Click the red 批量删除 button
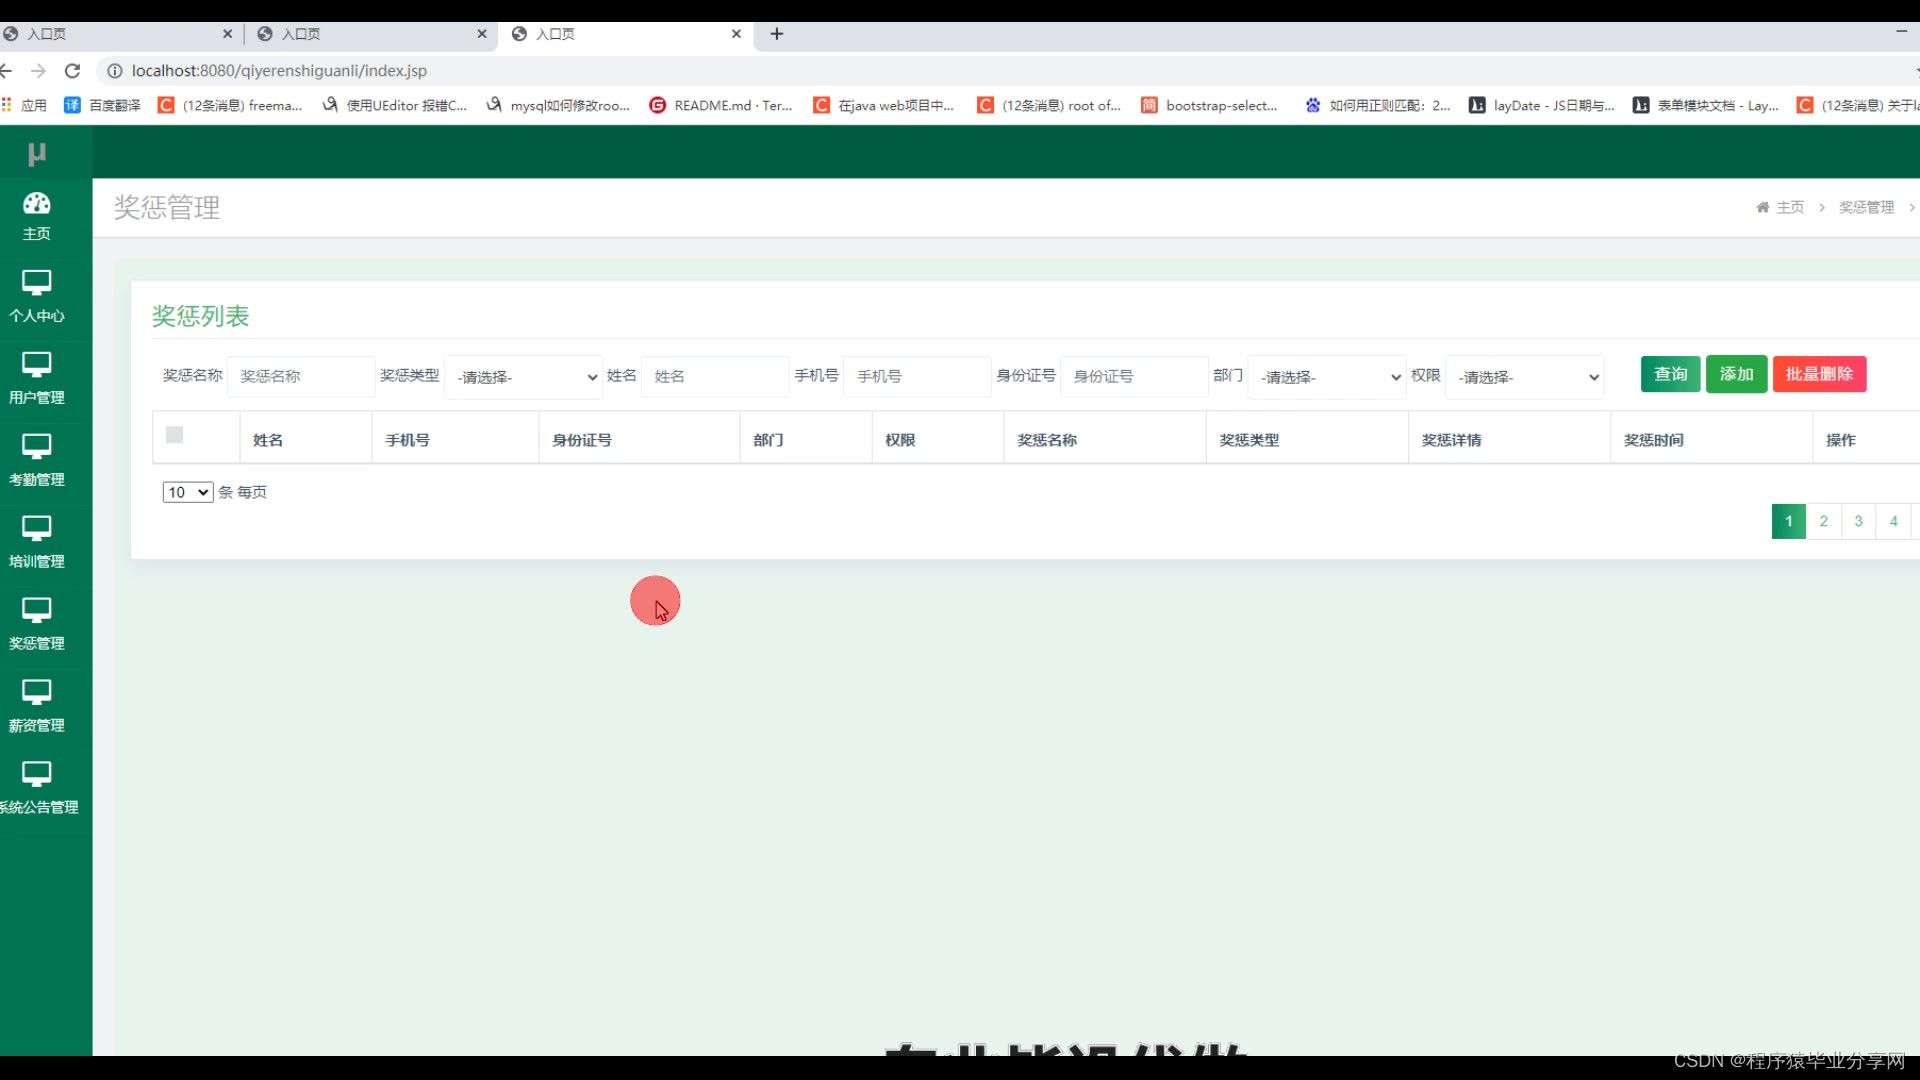Viewport: 1920px width, 1080px height. (1819, 374)
